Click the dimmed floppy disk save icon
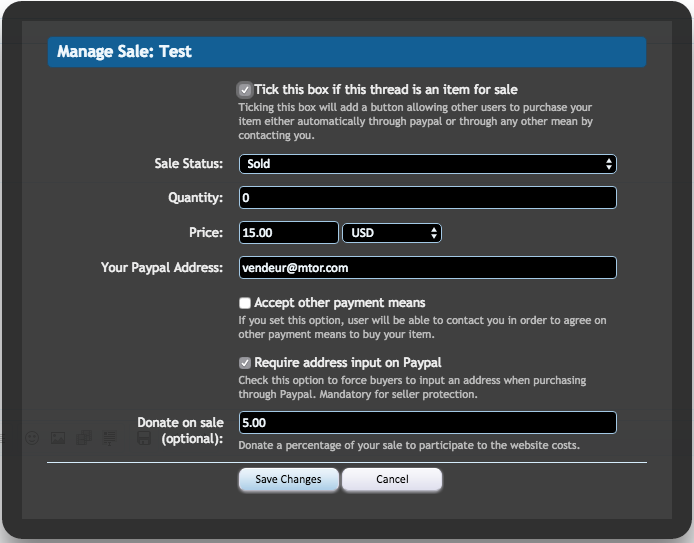Image resolution: width=694 pixels, height=543 pixels. (143, 437)
